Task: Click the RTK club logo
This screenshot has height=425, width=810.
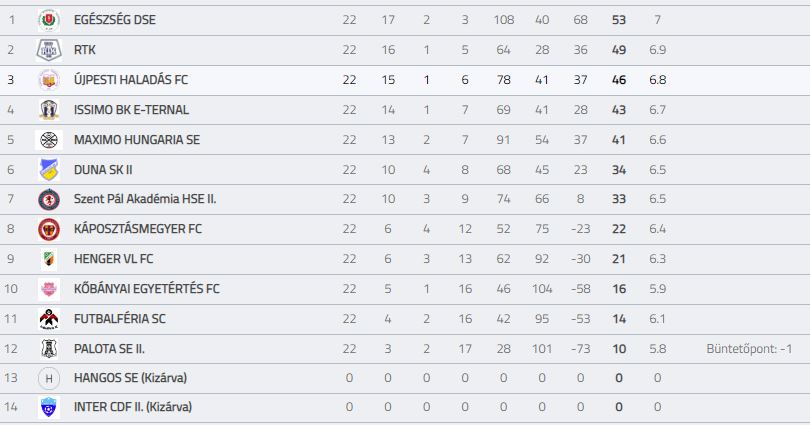Action: pos(49,50)
